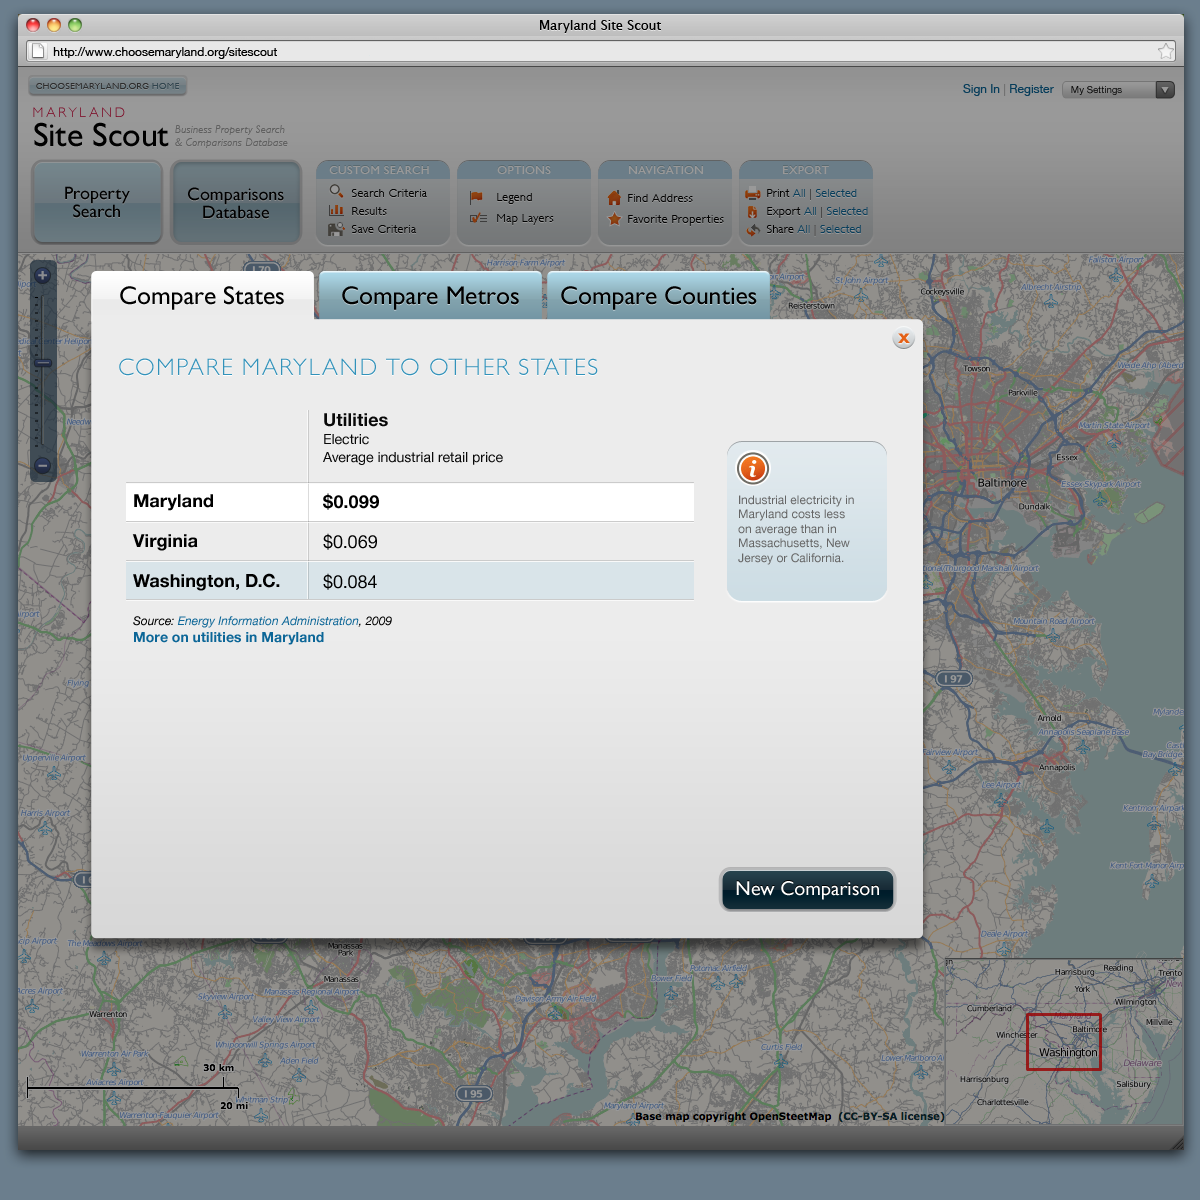The image size is (1200, 1200).
Task: Click the page icon in address bar
Action: click(x=37, y=51)
